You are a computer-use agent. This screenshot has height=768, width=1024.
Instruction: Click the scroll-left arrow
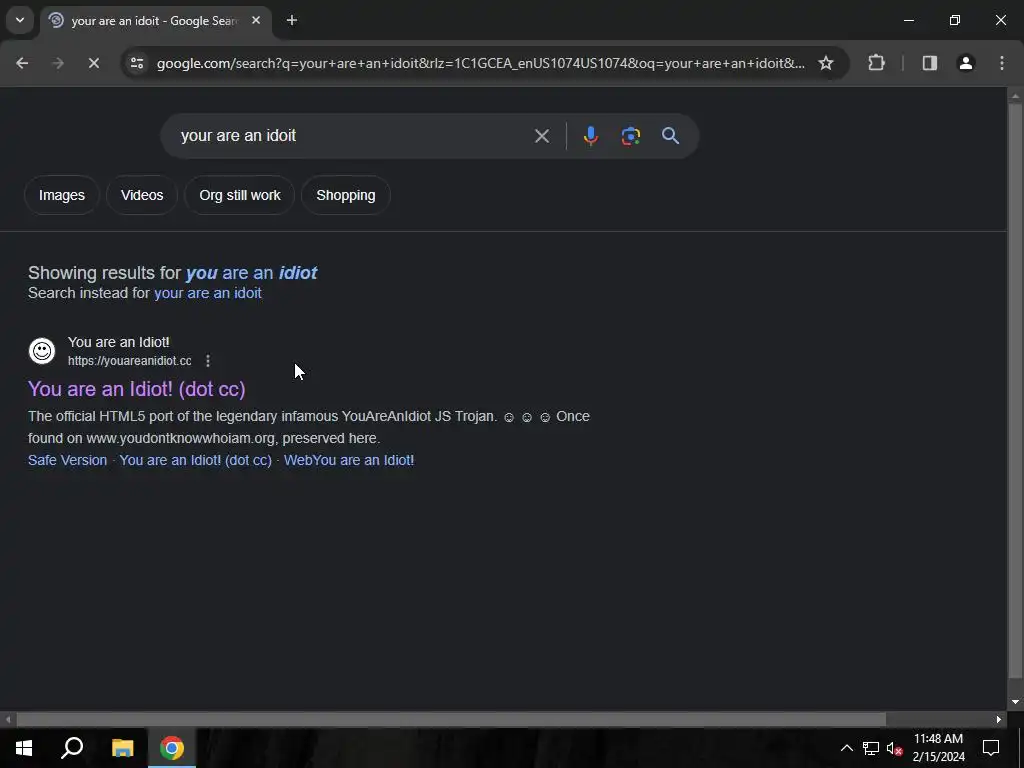pos(8,719)
